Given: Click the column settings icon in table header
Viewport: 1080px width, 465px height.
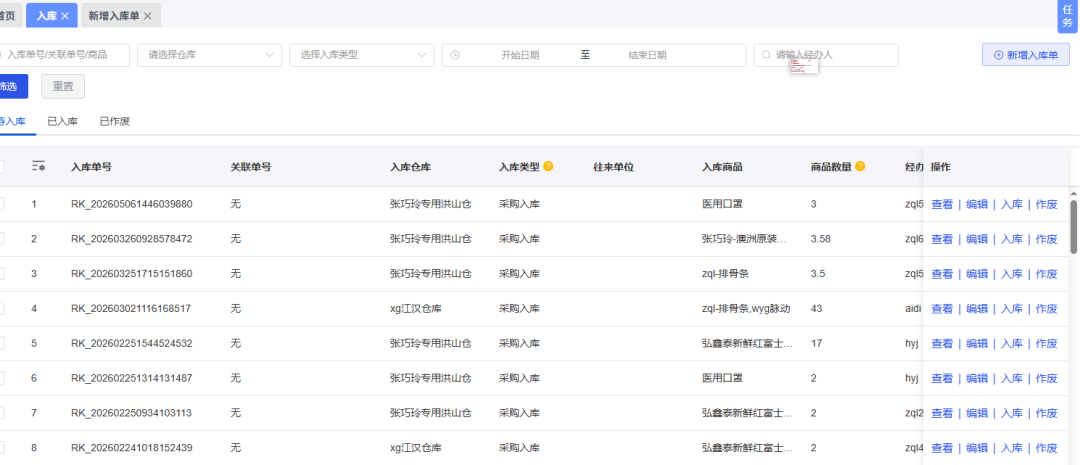Looking at the screenshot, I should 39,166.
